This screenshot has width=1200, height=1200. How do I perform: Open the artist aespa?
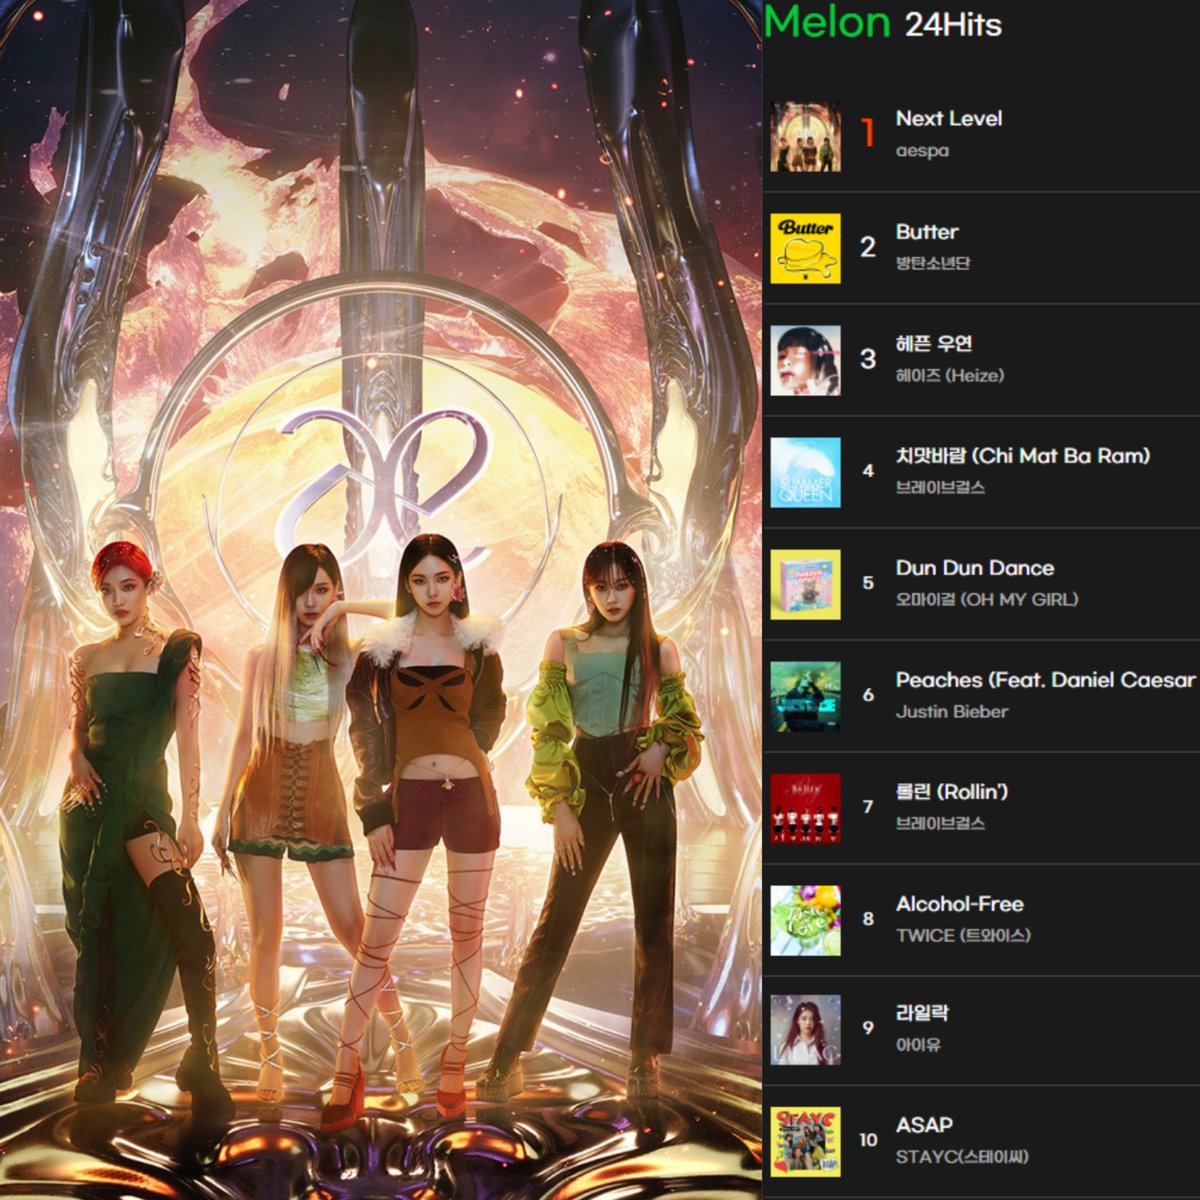pyautogui.click(x=922, y=151)
